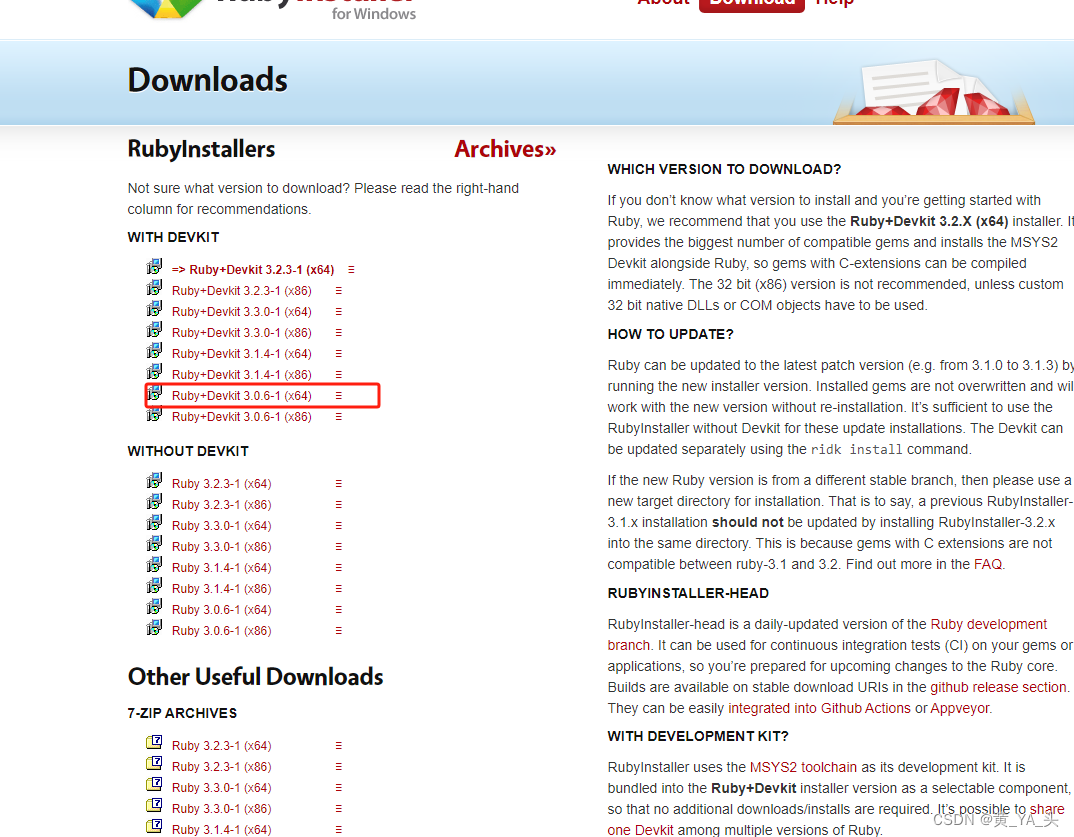Open the Ruby development branch link
This screenshot has height=837, width=1074.
(x=988, y=625)
